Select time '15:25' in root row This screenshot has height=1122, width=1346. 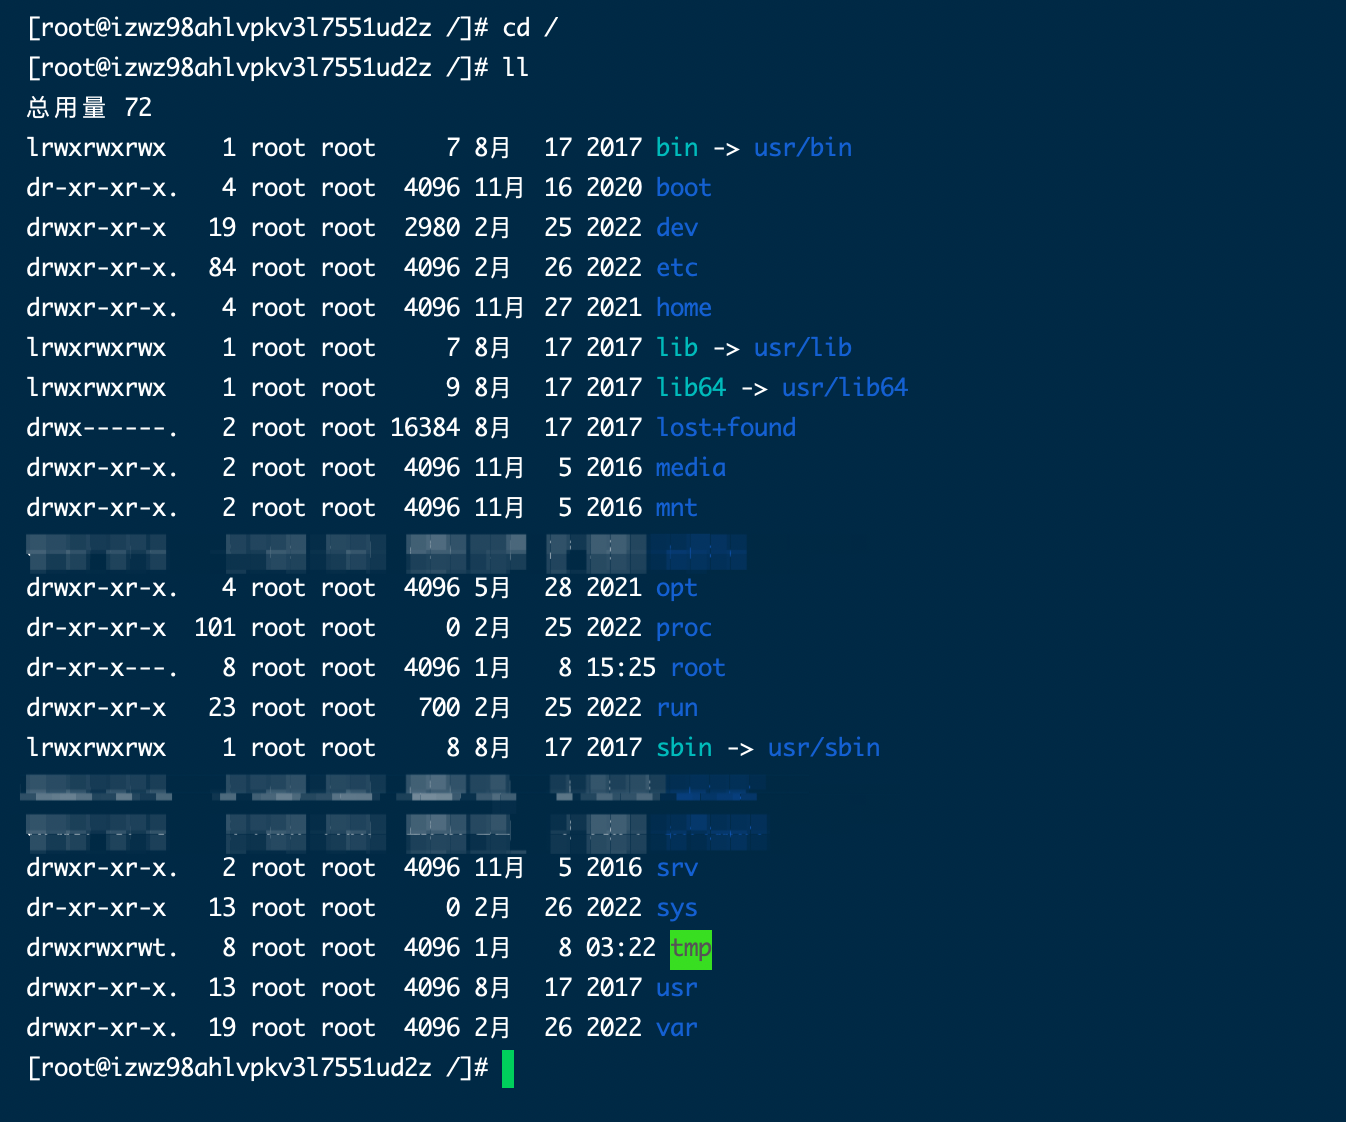pyautogui.click(x=621, y=668)
